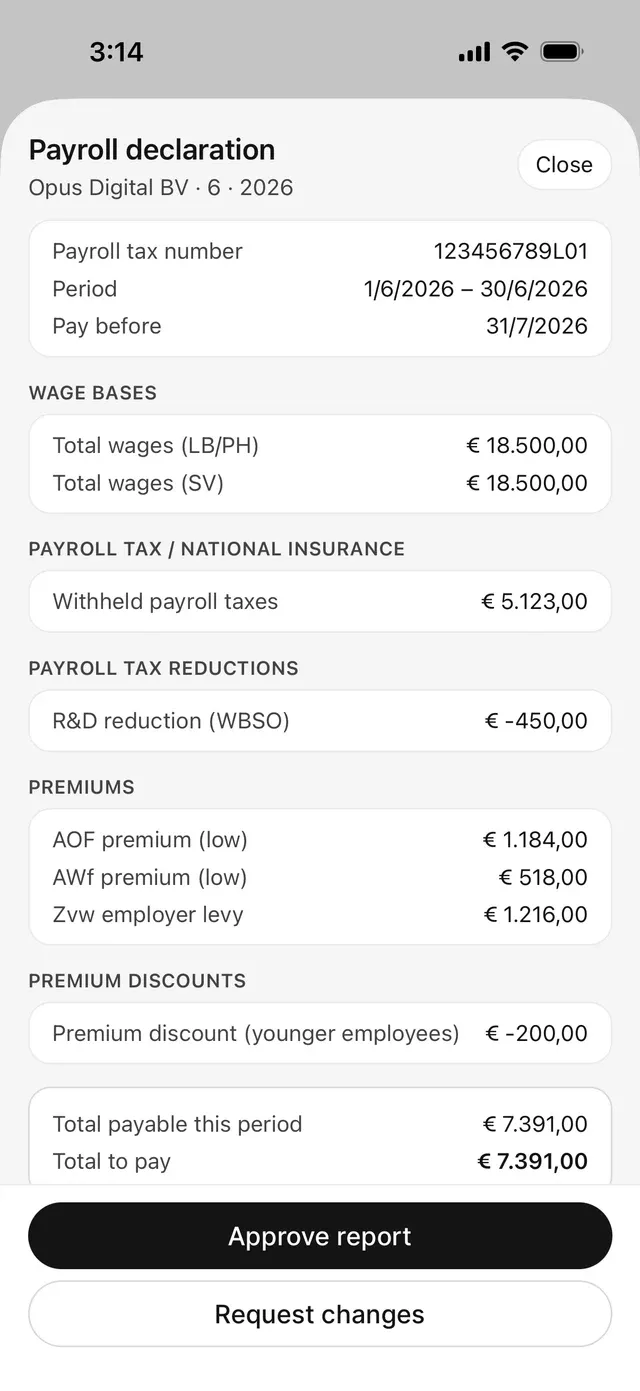This screenshot has width=640, height=1391.
Task: Tap the Pay before 31/7/2026 row
Action: coord(320,326)
